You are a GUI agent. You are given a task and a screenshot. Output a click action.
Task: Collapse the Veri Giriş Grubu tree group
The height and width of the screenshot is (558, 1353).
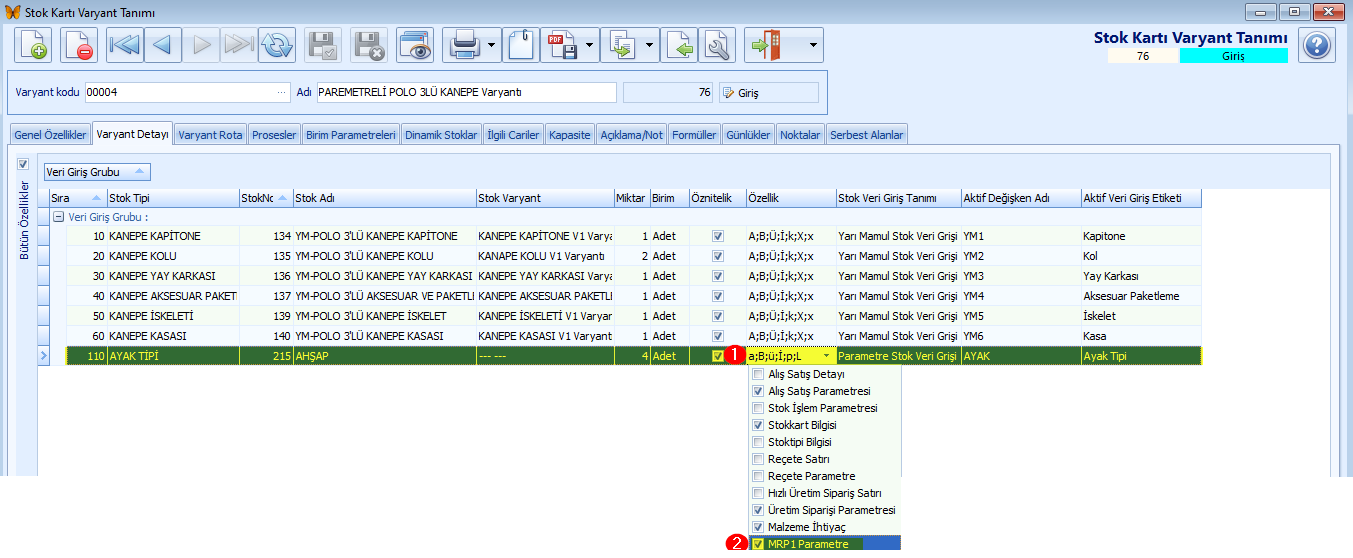click(59, 217)
